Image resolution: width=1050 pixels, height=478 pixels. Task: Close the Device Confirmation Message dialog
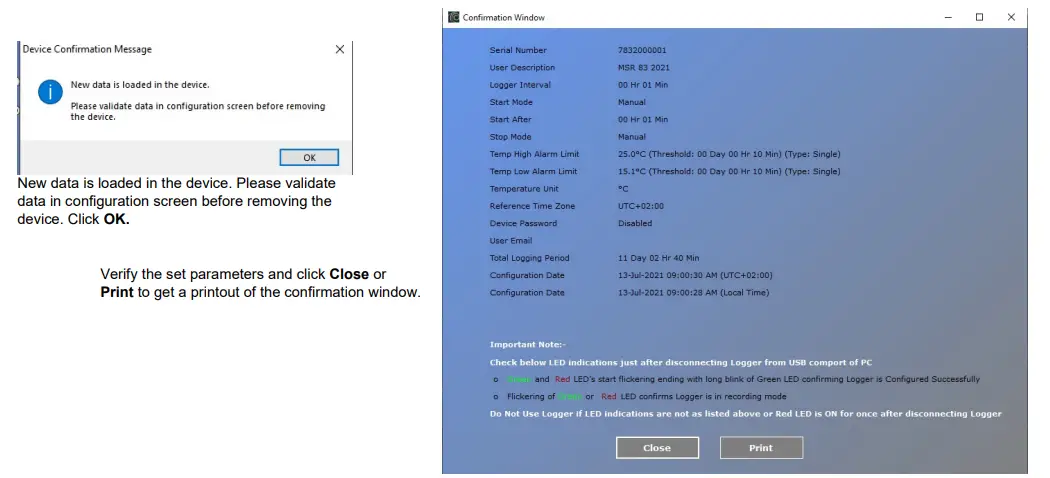tap(340, 50)
